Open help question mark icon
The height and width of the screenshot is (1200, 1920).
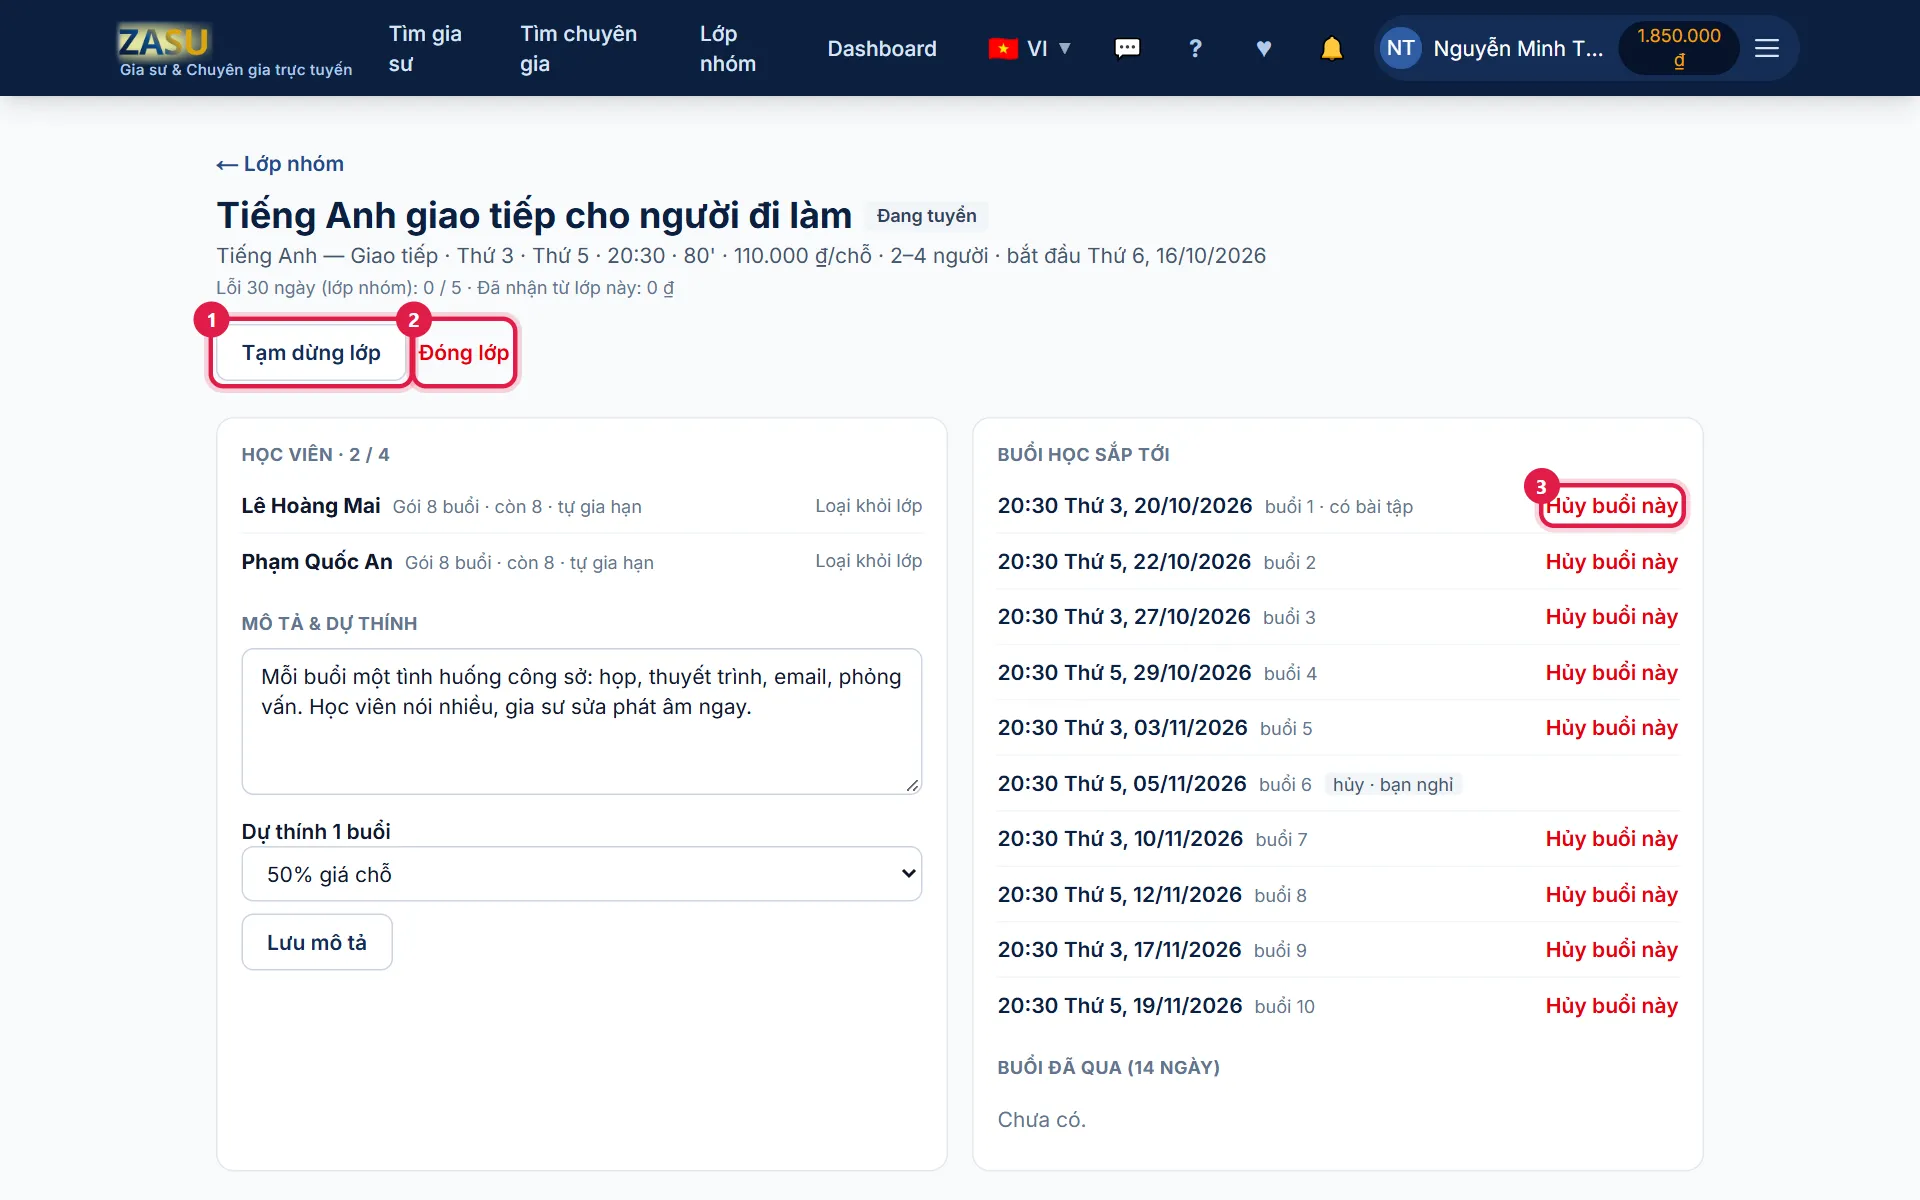coord(1195,48)
